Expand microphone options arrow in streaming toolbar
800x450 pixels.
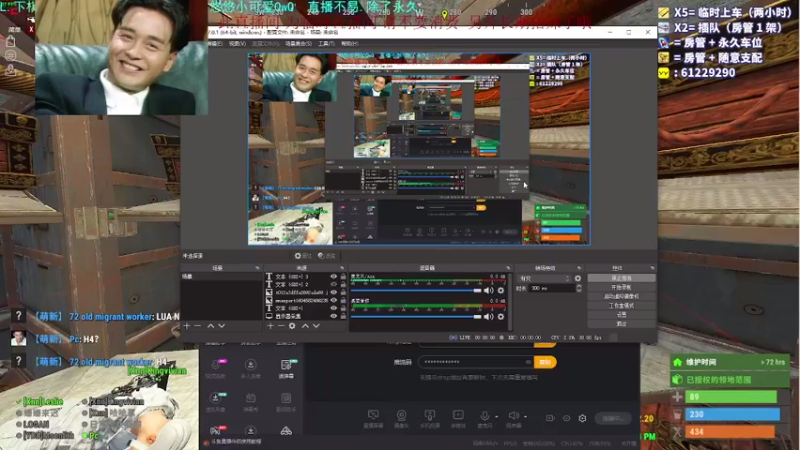click(x=496, y=416)
